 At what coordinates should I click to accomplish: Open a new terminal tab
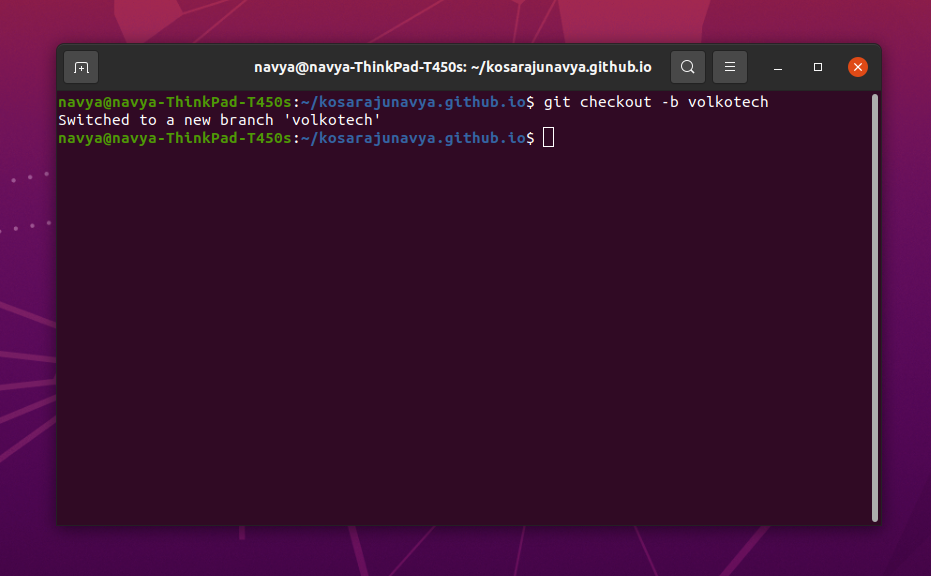pos(80,67)
